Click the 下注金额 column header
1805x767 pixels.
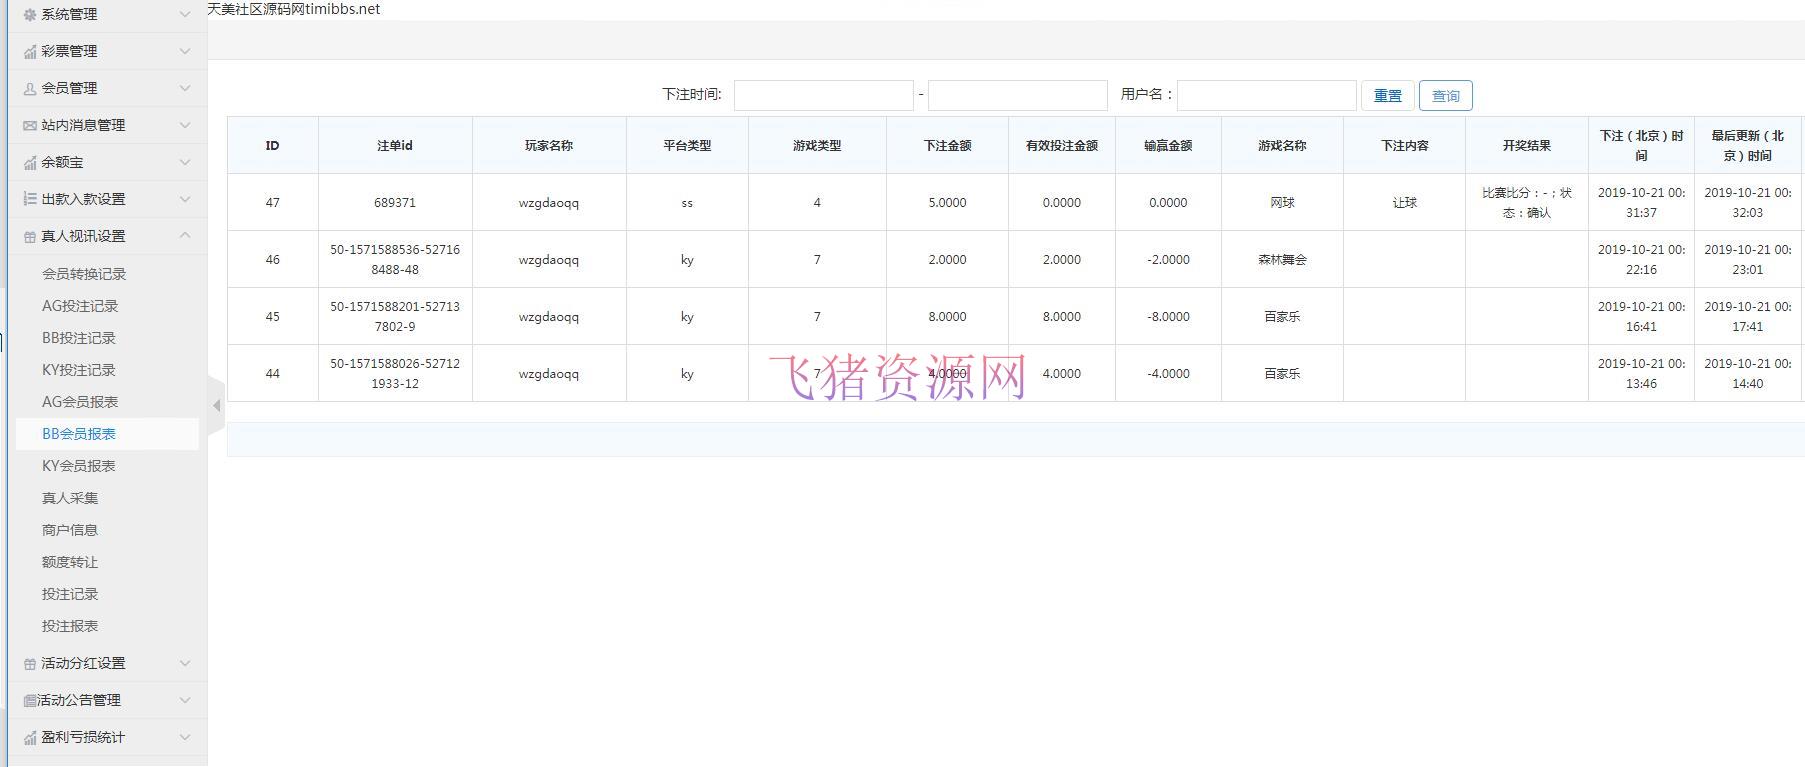tap(947, 145)
